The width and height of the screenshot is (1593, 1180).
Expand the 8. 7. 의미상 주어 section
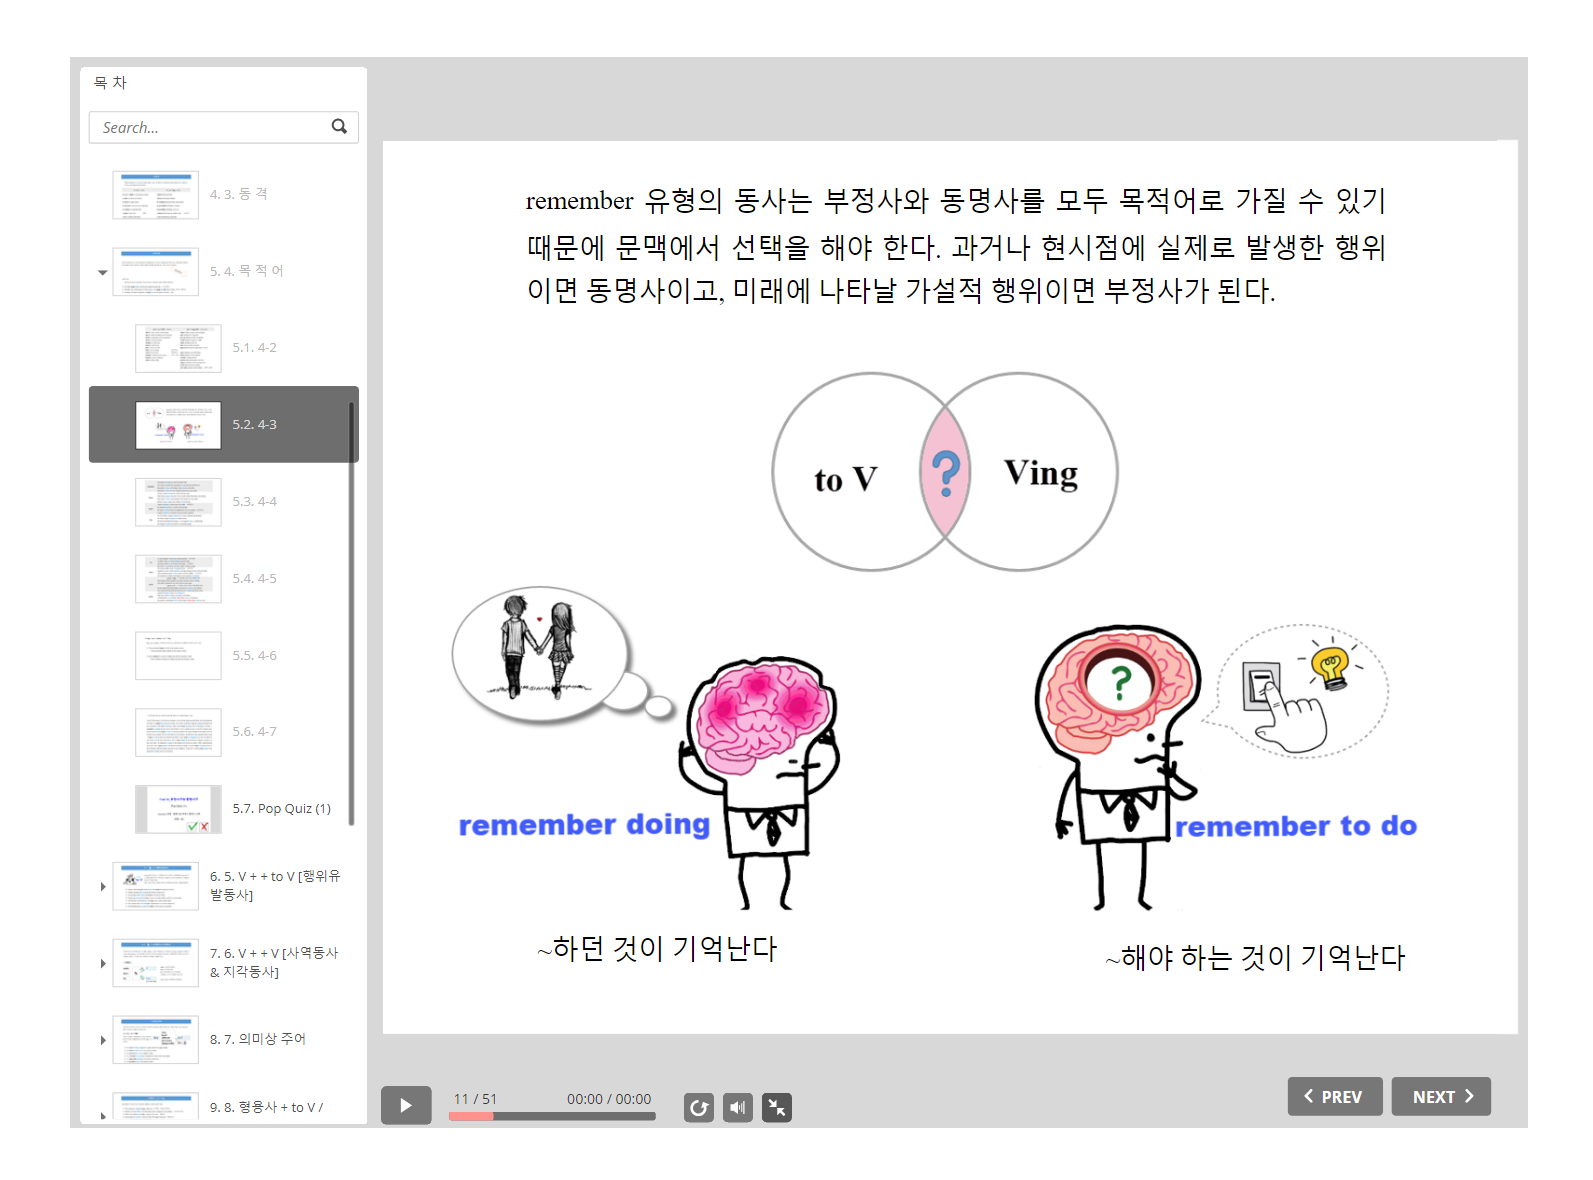tap(102, 1040)
